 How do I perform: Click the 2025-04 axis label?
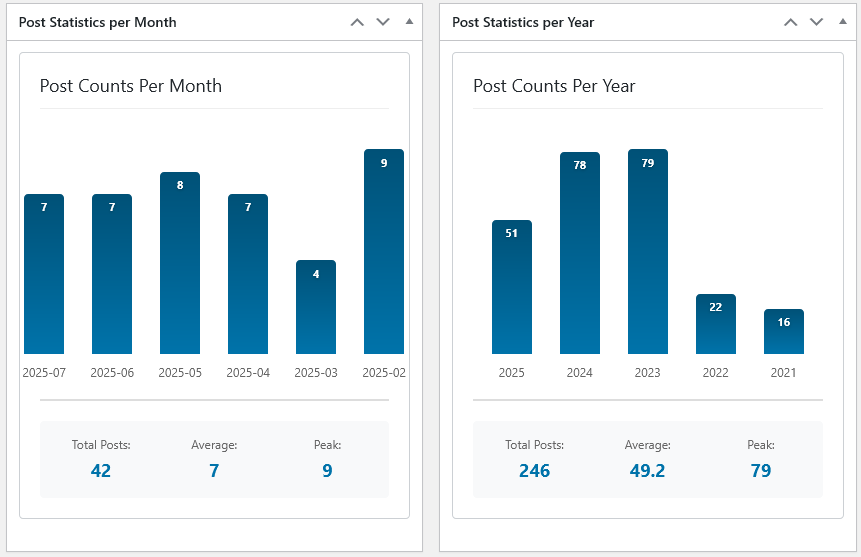pyautogui.click(x=248, y=372)
